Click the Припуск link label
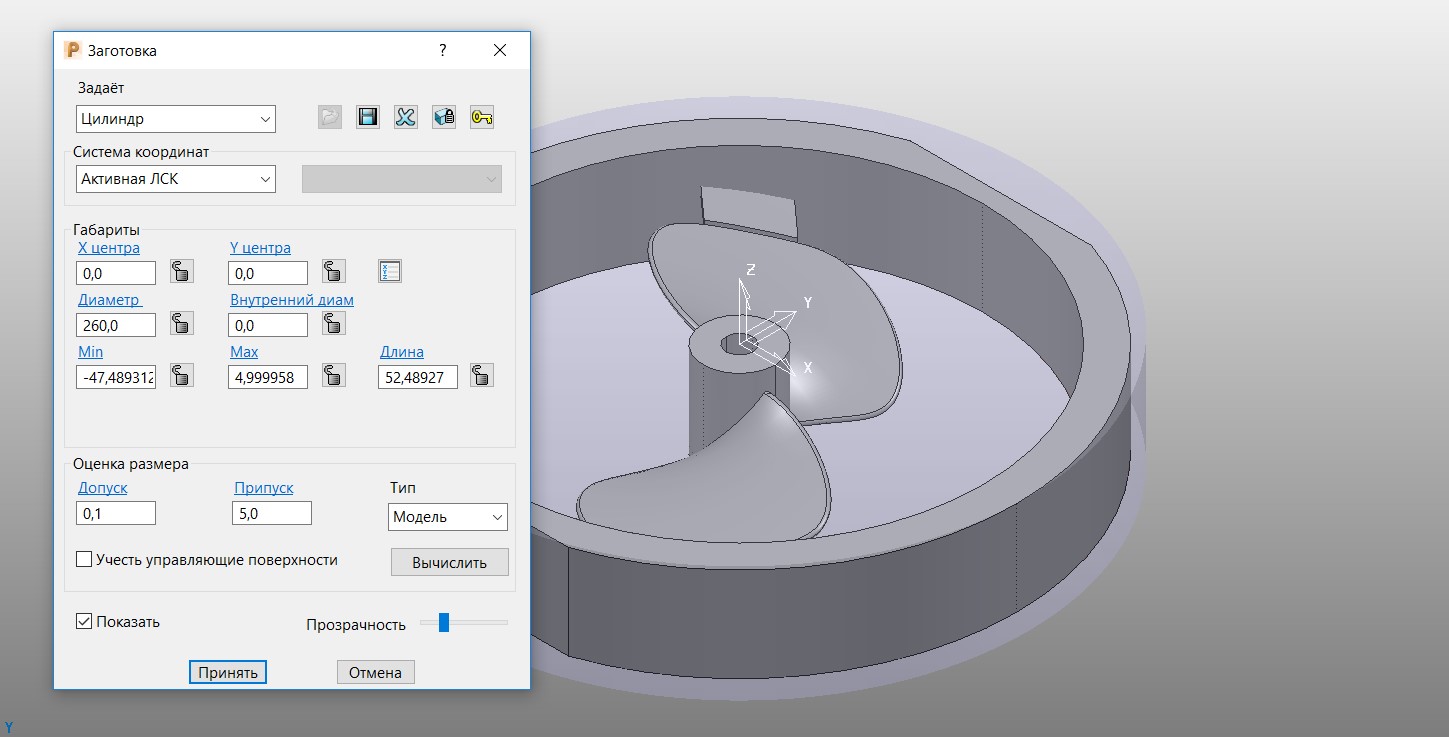 [264, 488]
